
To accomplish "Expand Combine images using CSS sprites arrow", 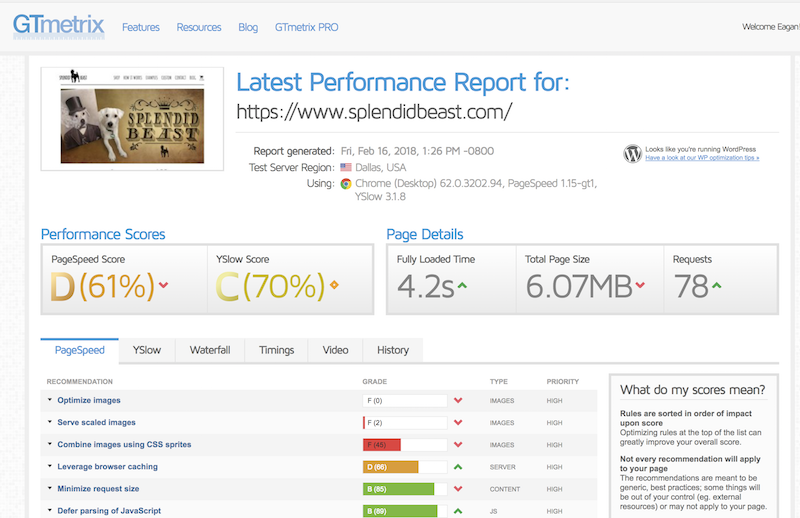I will click(x=49, y=443).
